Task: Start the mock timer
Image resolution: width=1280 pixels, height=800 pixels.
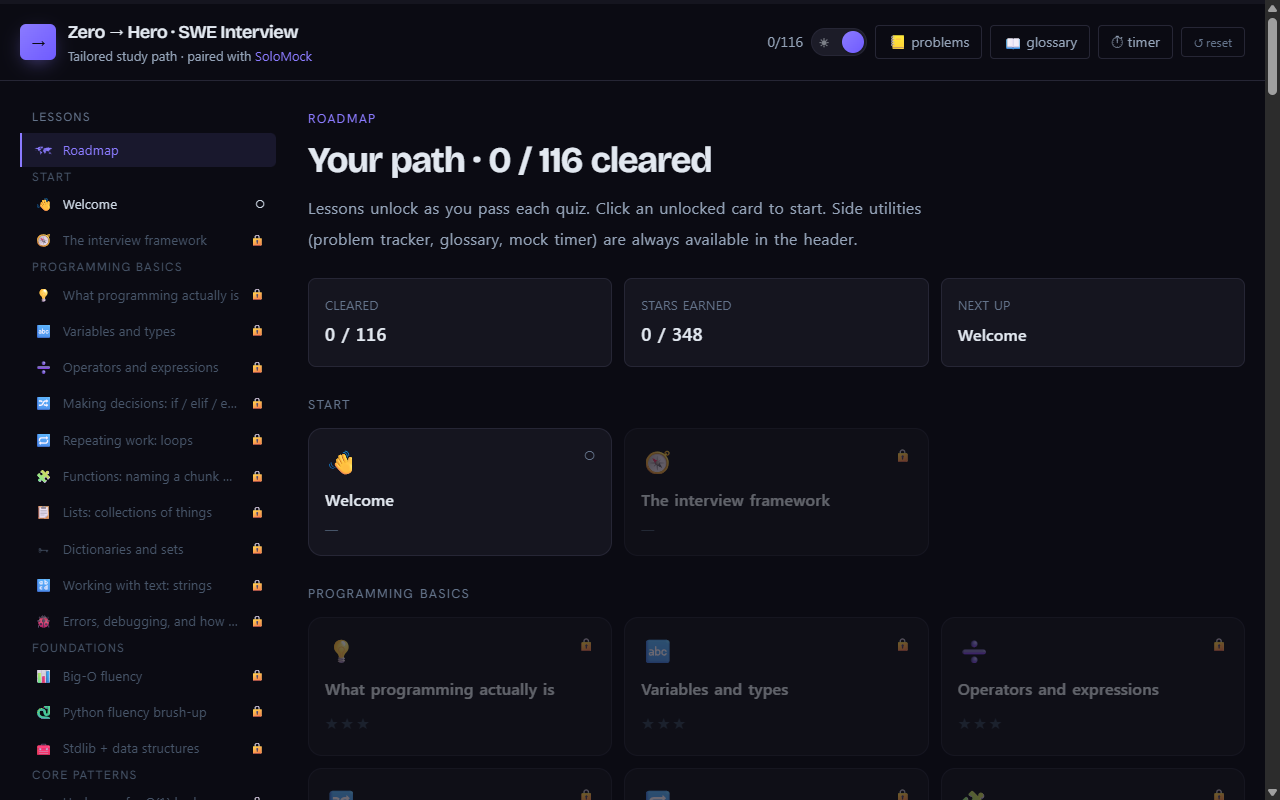Action: pos(1135,42)
